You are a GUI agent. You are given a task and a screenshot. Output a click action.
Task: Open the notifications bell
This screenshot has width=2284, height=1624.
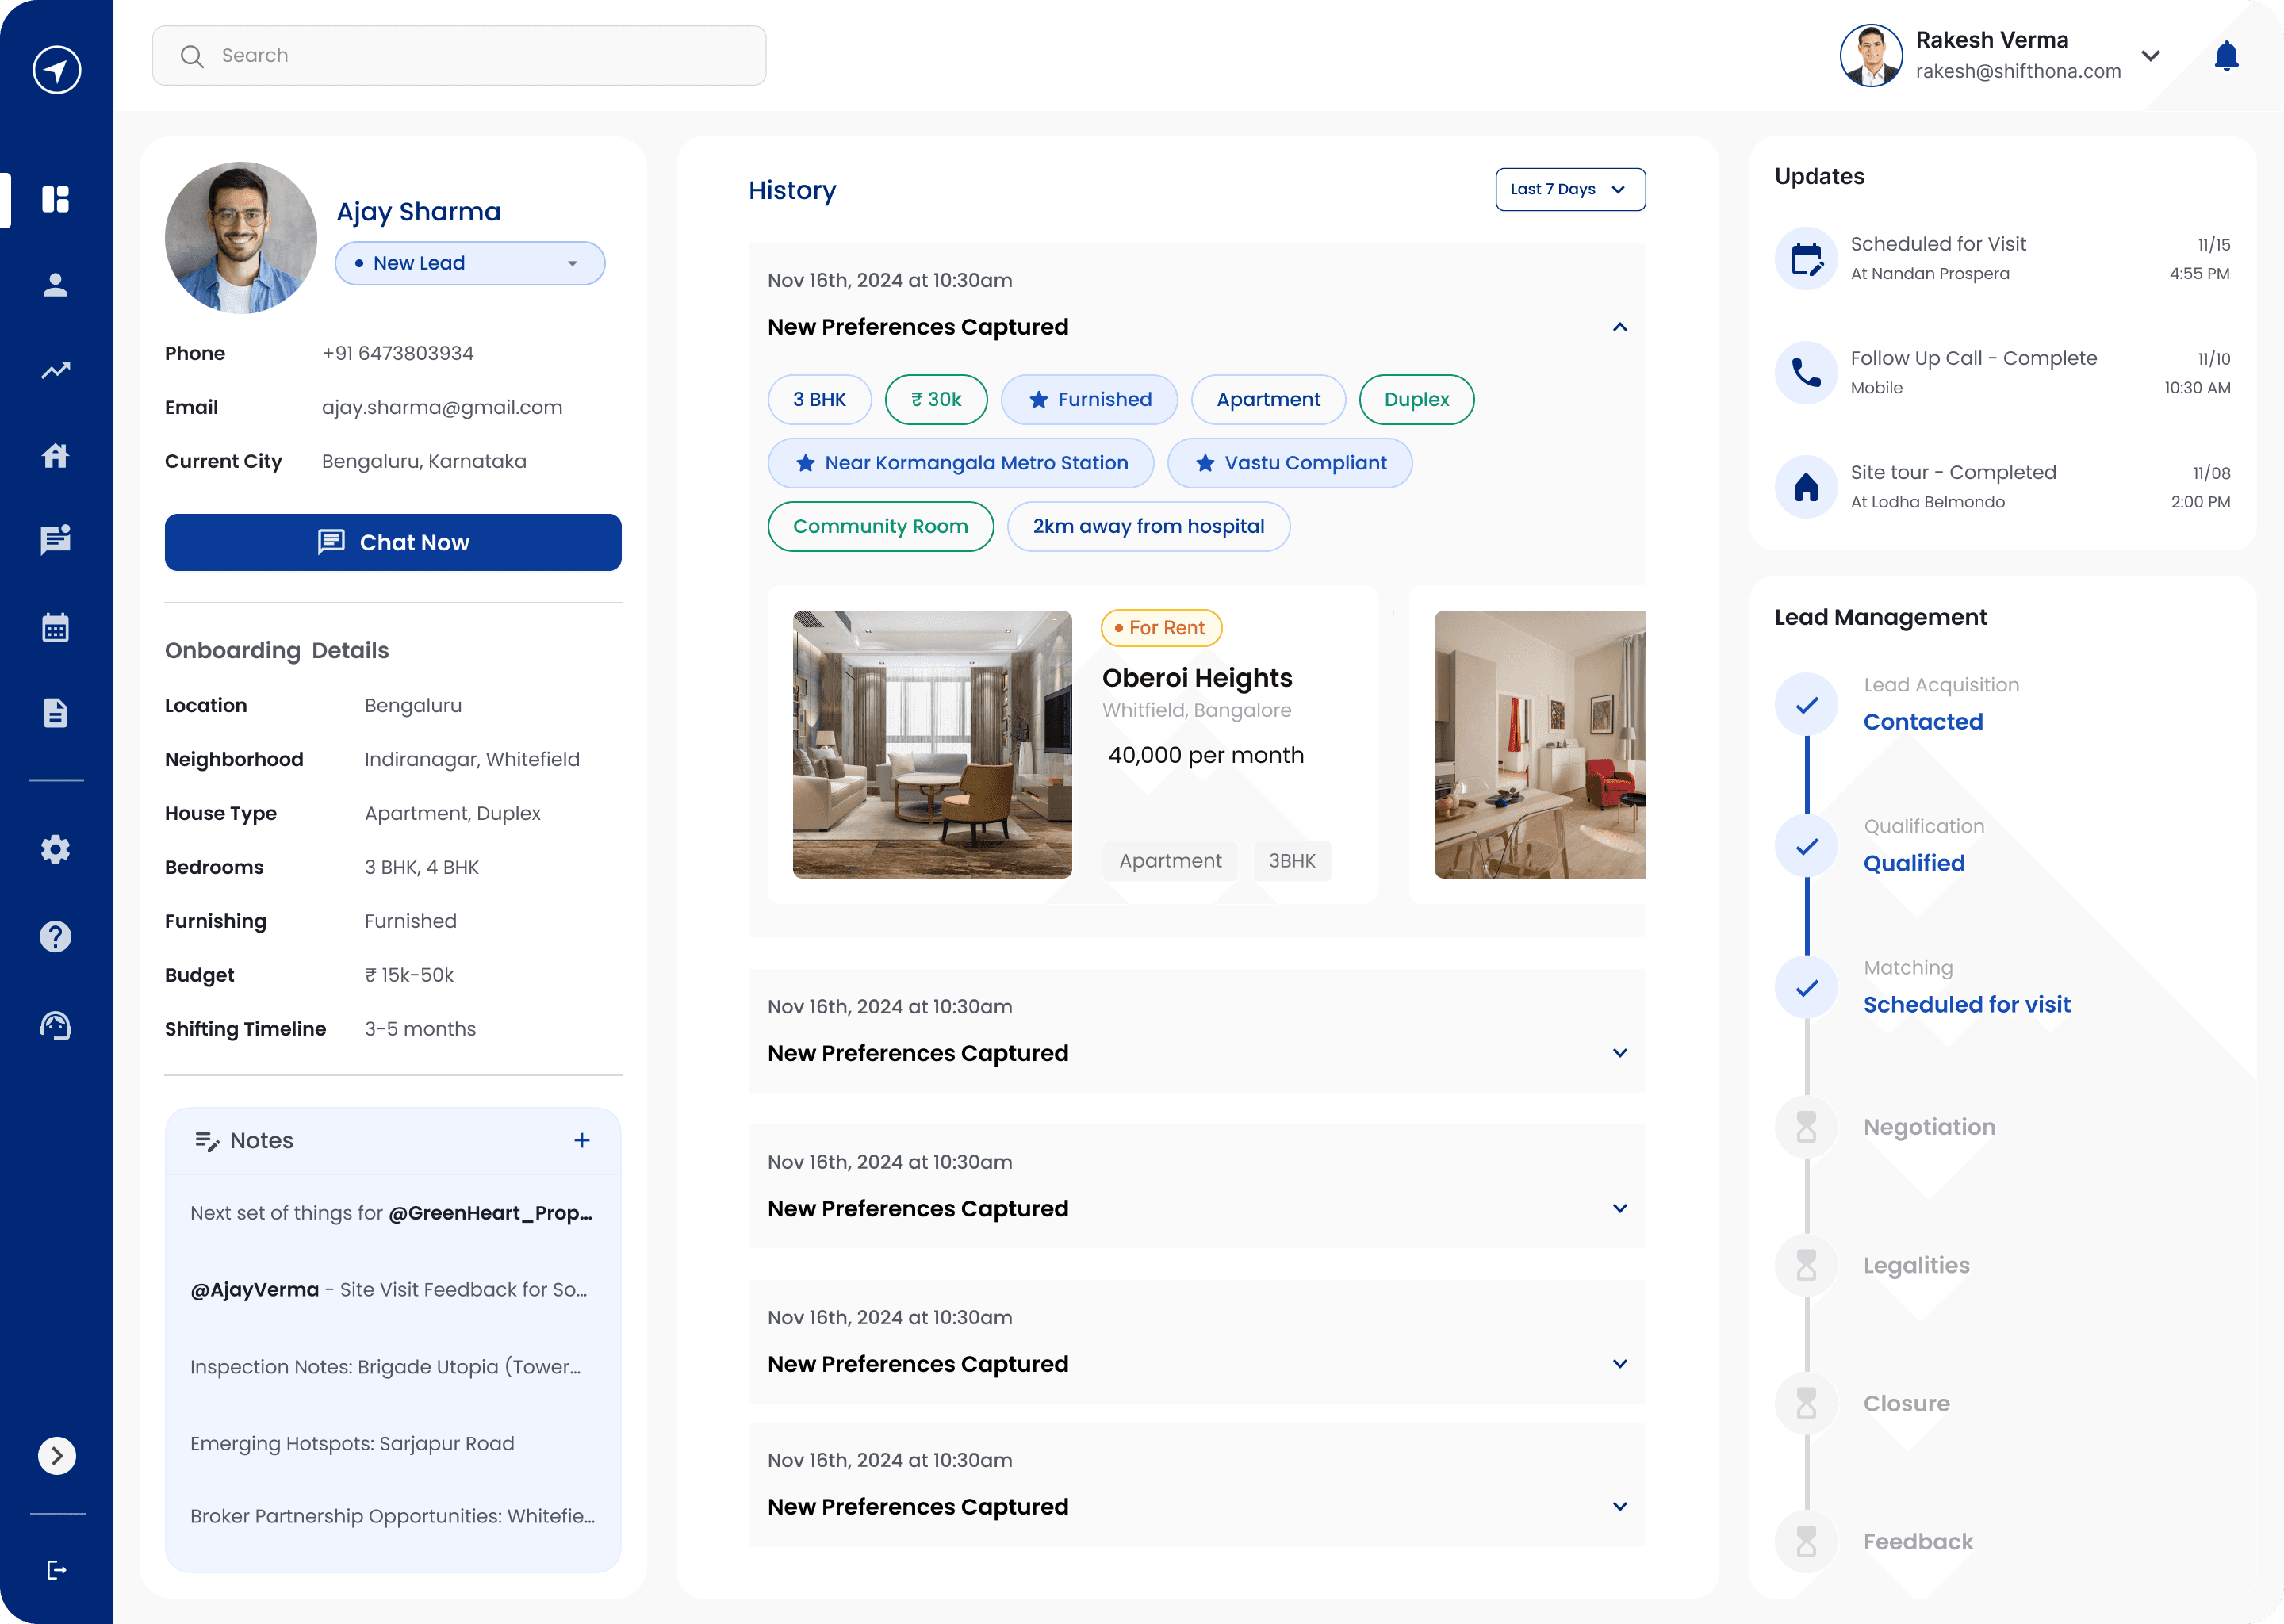click(2226, 56)
